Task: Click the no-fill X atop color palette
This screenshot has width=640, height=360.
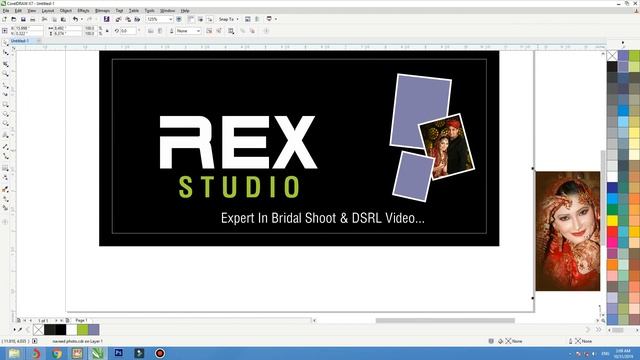Action: (612, 56)
